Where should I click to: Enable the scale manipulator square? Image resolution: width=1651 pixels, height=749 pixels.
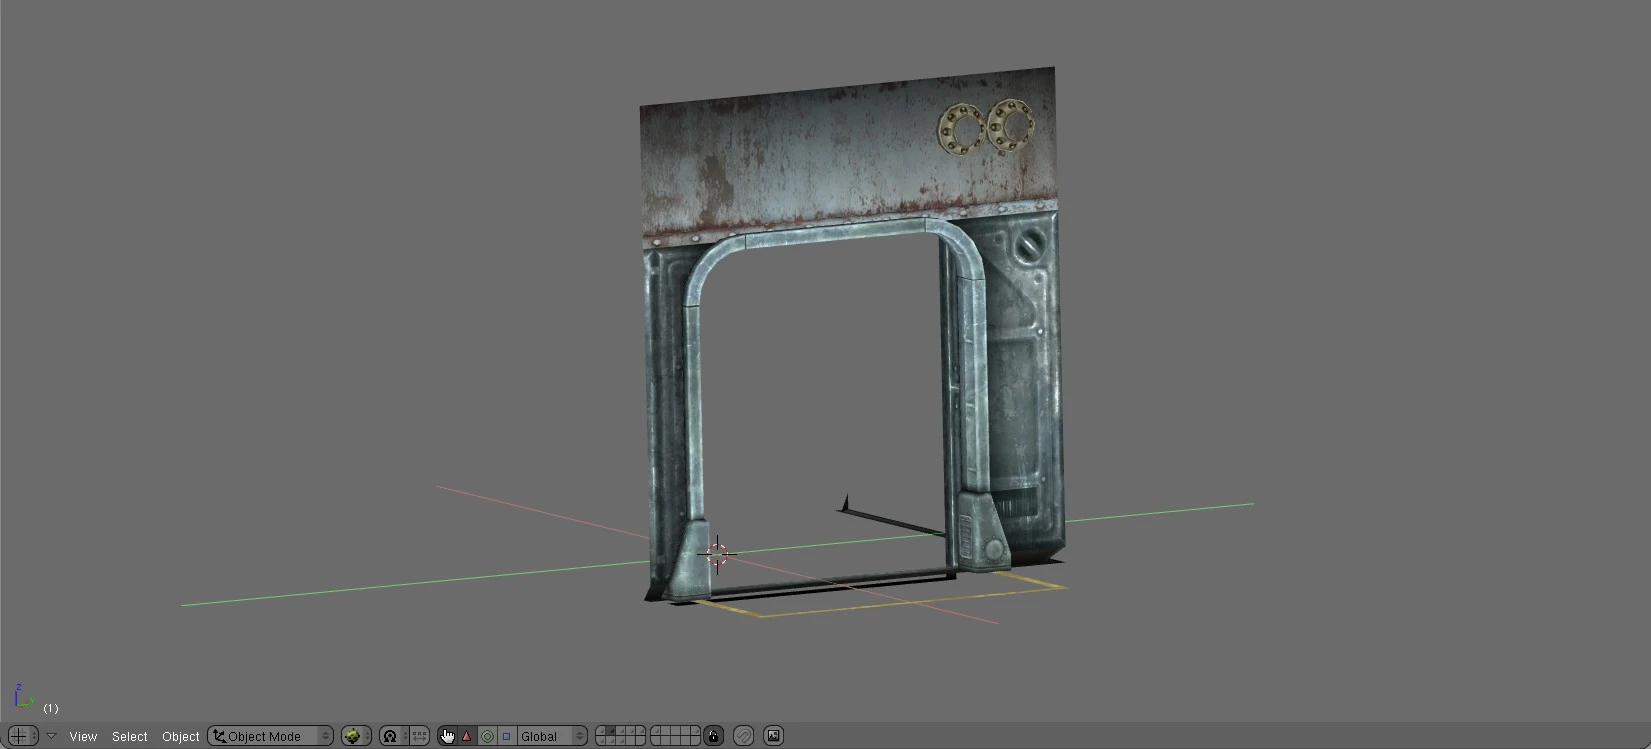(x=506, y=736)
